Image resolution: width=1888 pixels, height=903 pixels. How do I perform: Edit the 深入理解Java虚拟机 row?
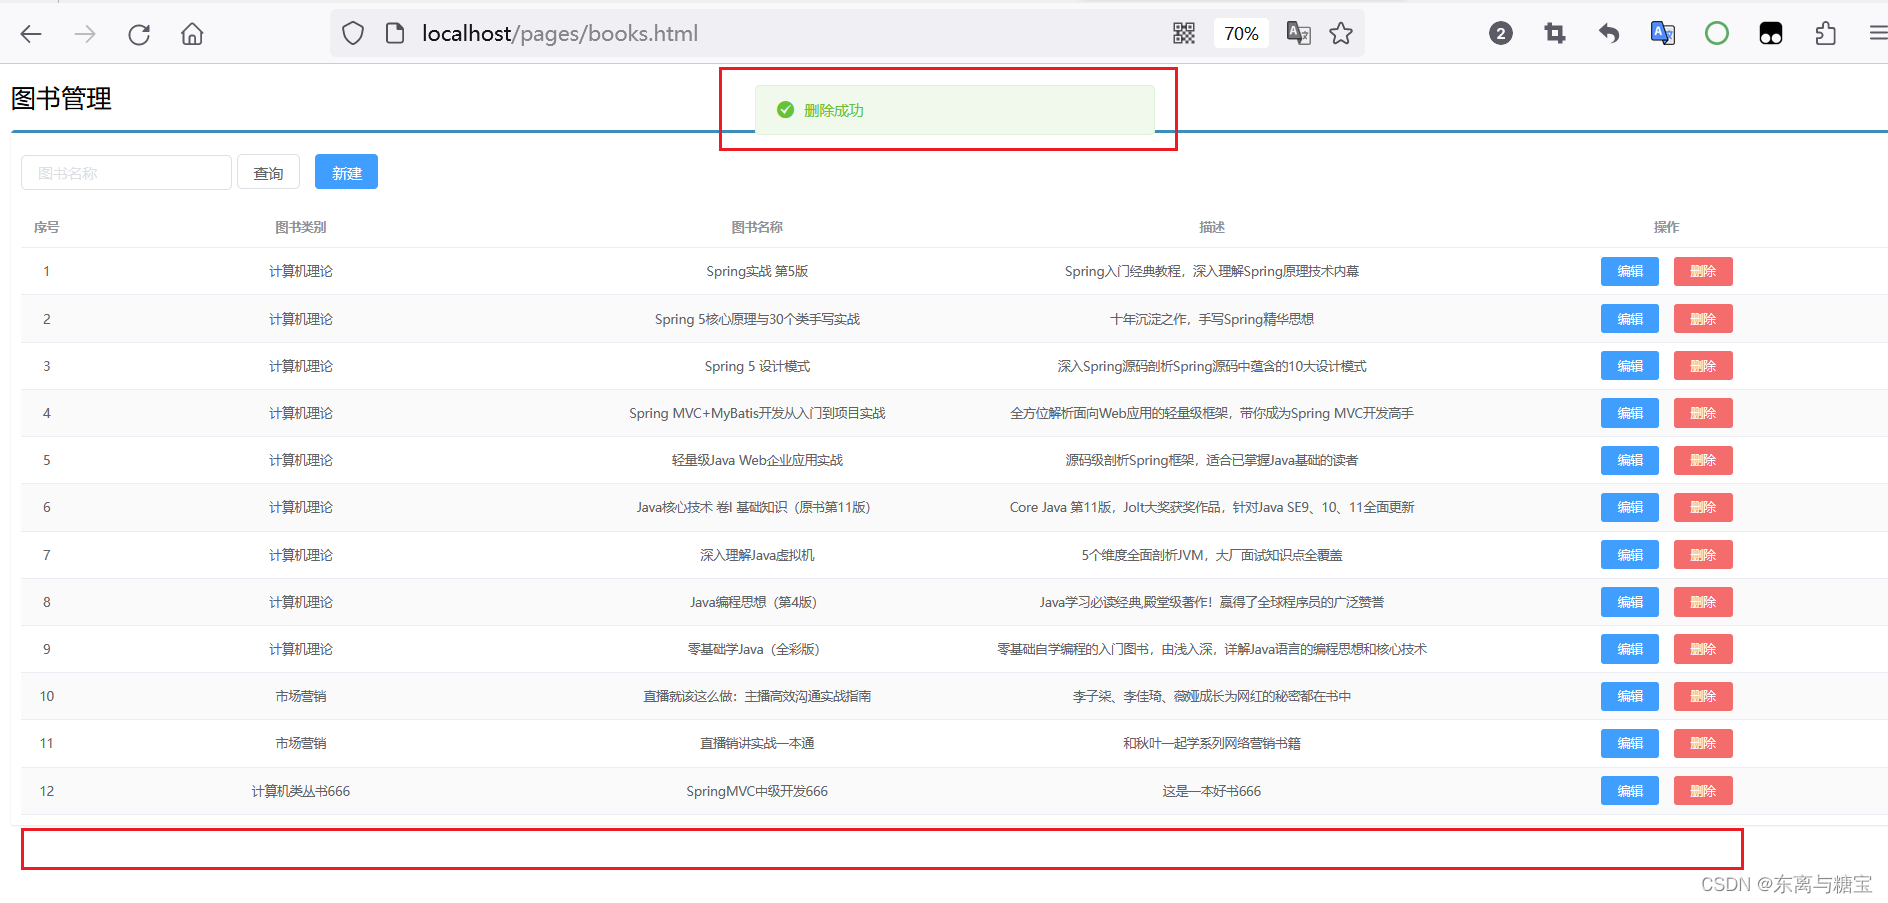tap(1629, 555)
